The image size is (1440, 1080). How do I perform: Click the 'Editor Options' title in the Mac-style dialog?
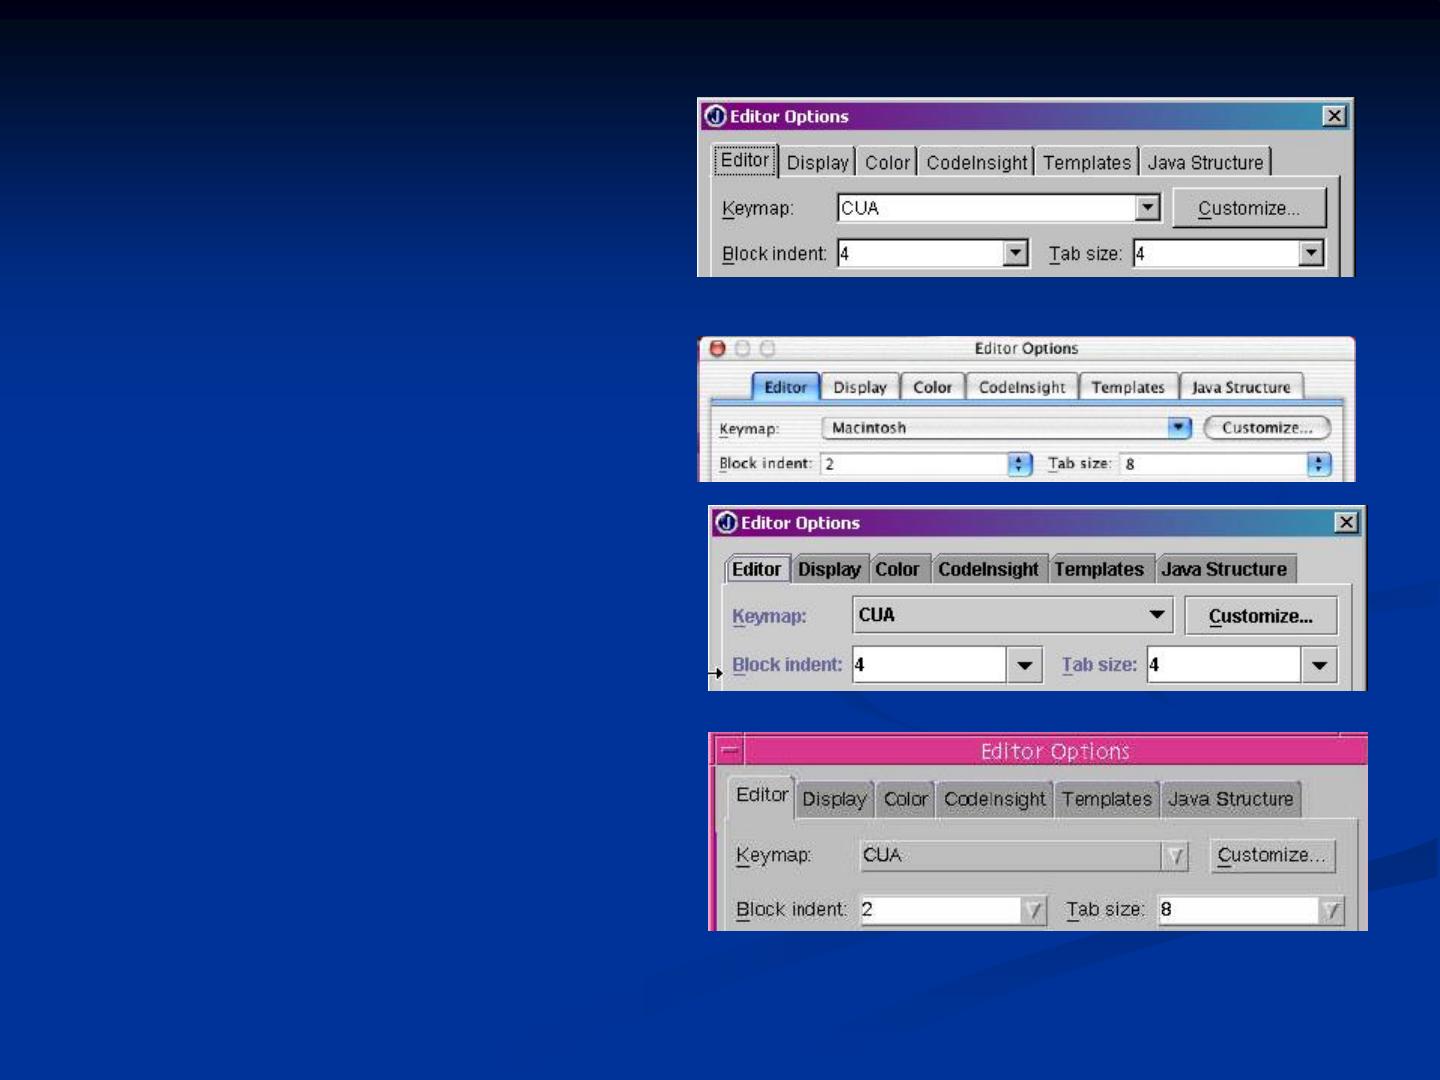(x=1026, y=348)
